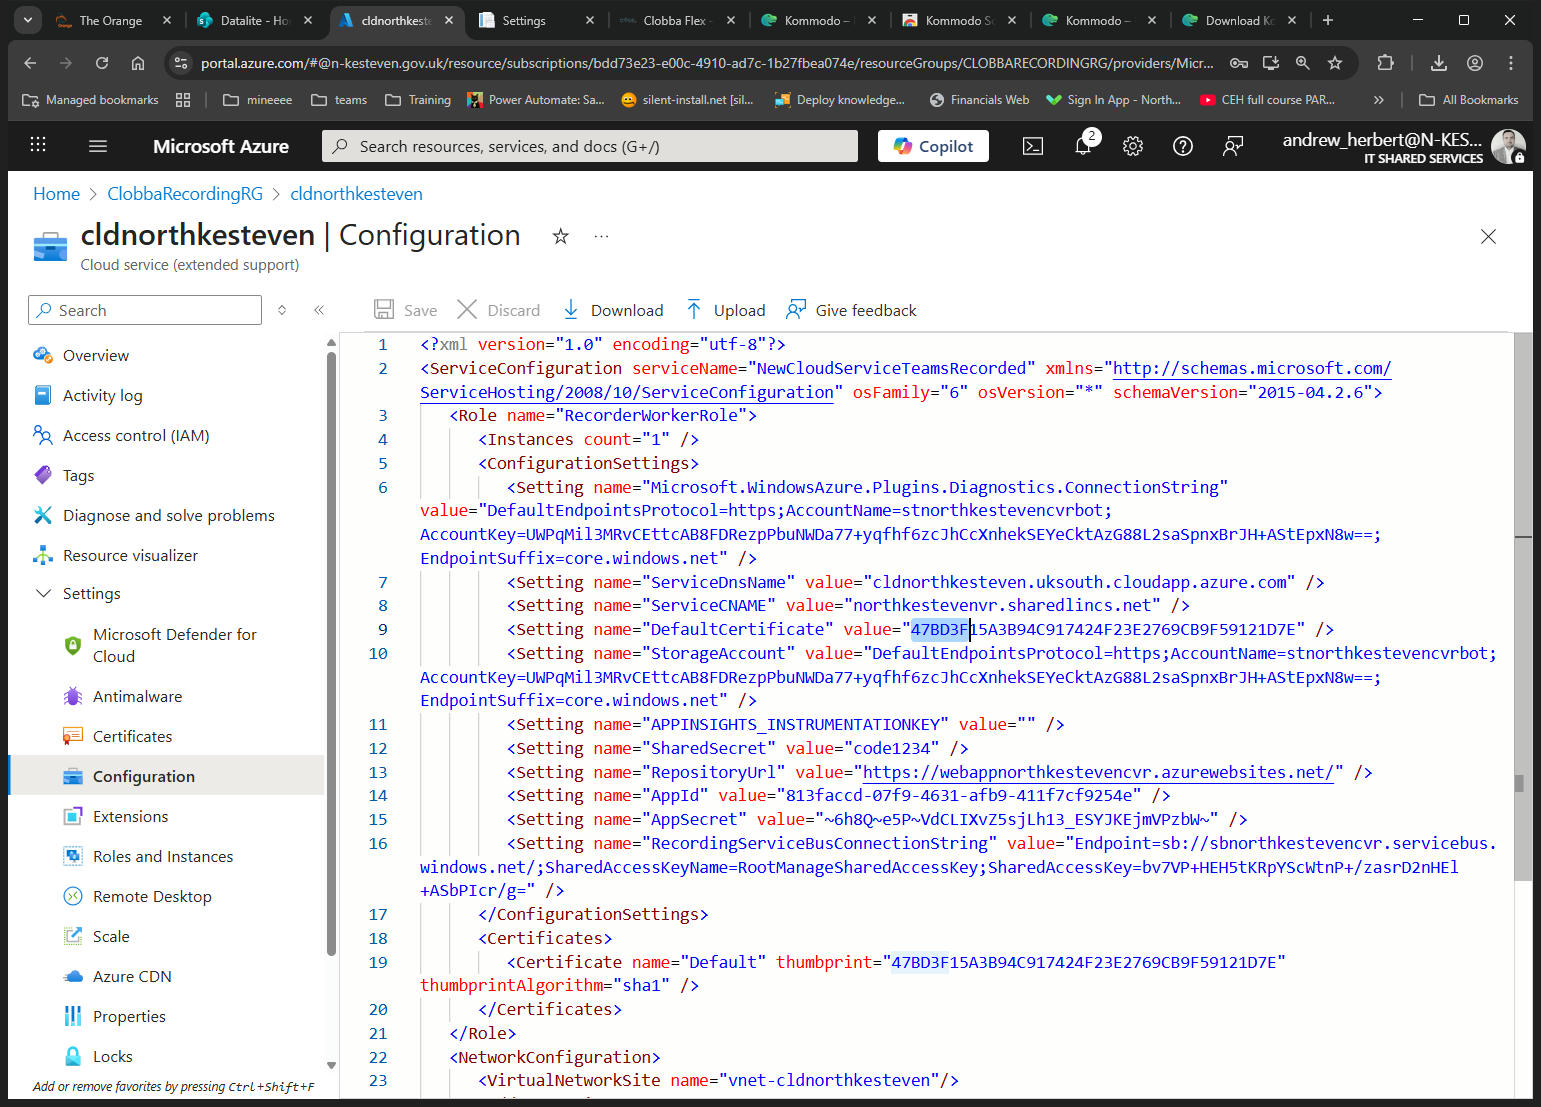Open Azure Cloud Shell icon

coord(1033,146)
